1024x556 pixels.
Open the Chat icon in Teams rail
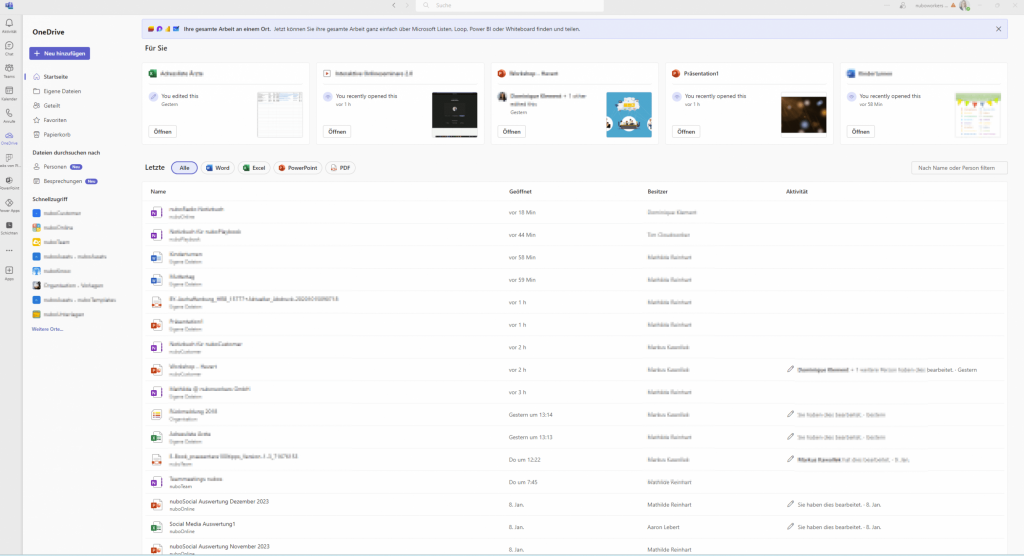[9, 46]
